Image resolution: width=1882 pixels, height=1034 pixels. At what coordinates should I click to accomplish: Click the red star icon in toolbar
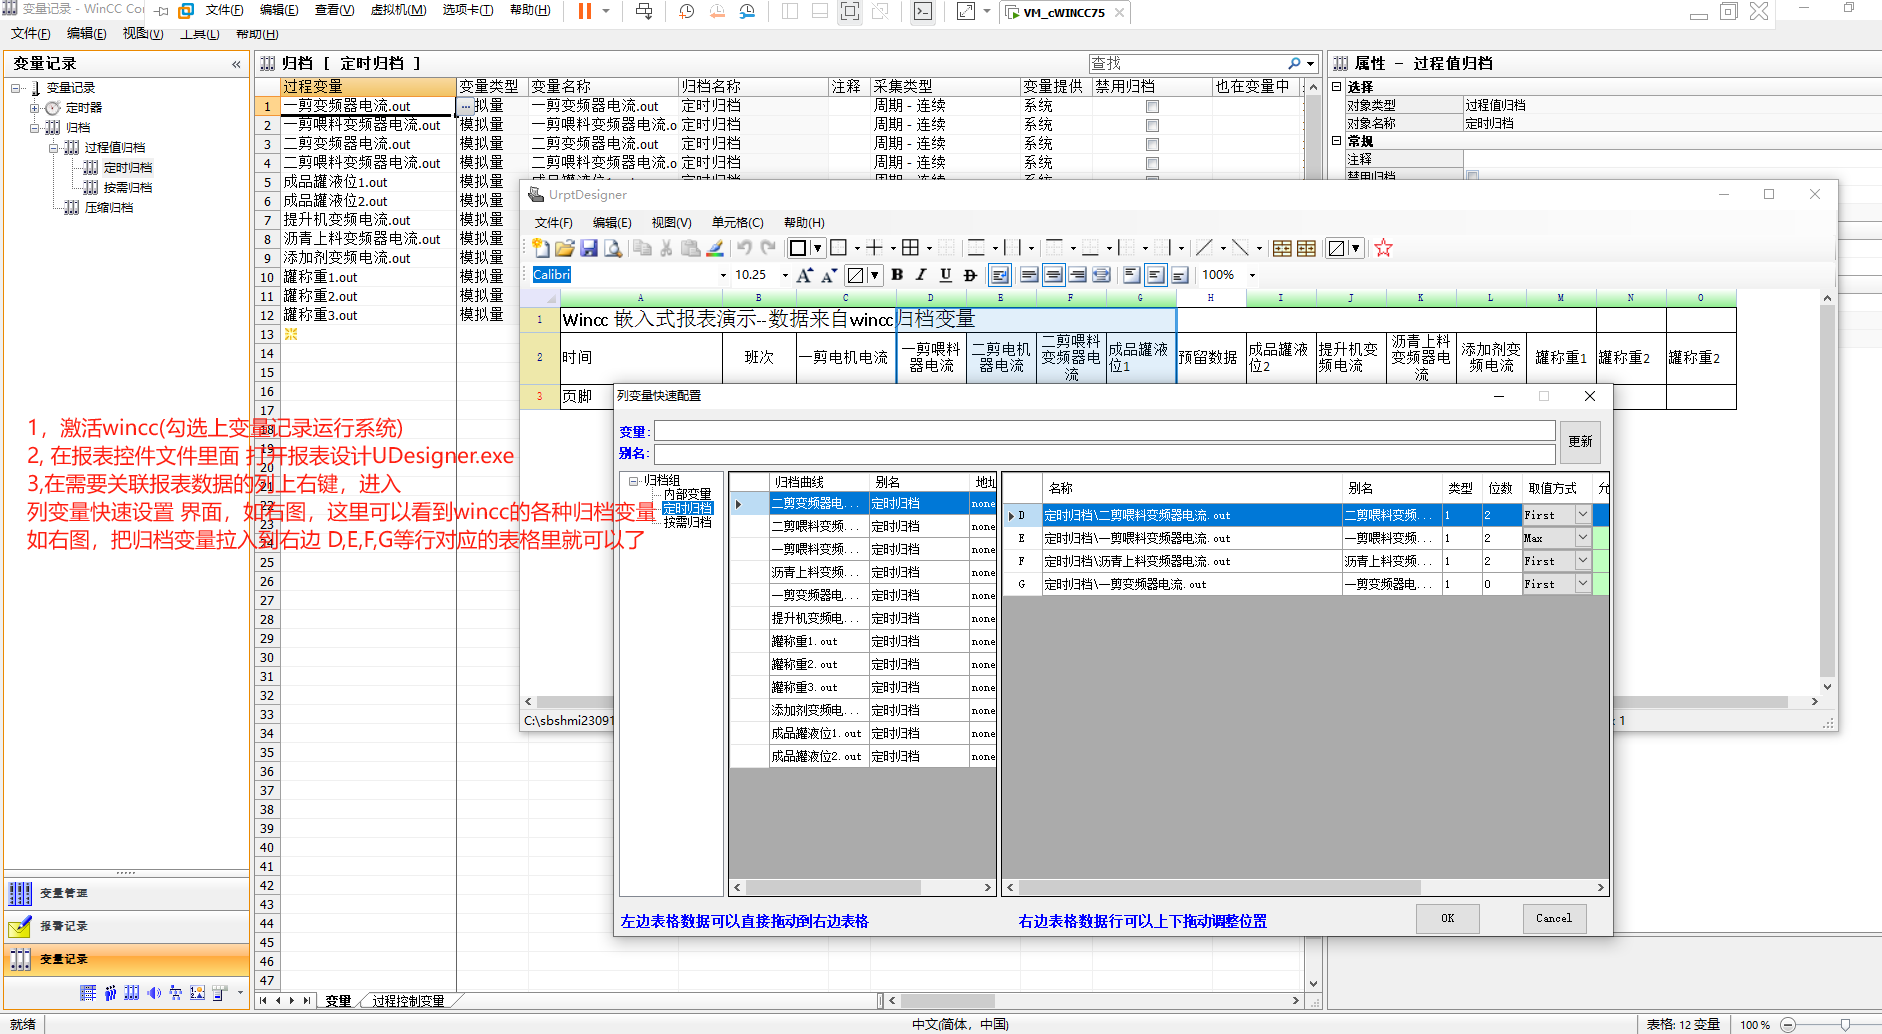[1383, 248]
